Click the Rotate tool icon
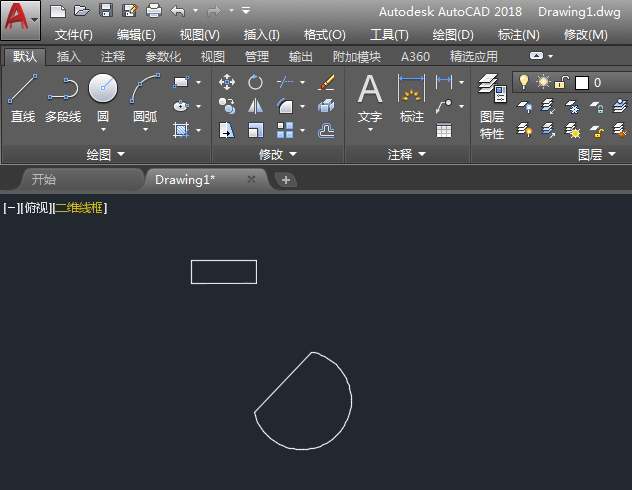 point(256,82)
